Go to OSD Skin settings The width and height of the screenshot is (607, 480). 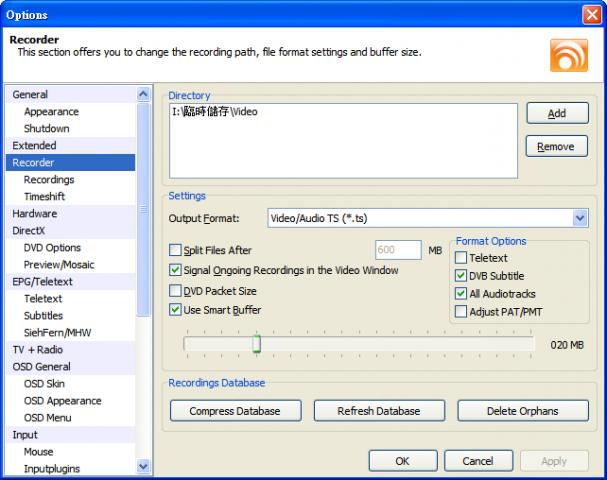tap(45, 384)
